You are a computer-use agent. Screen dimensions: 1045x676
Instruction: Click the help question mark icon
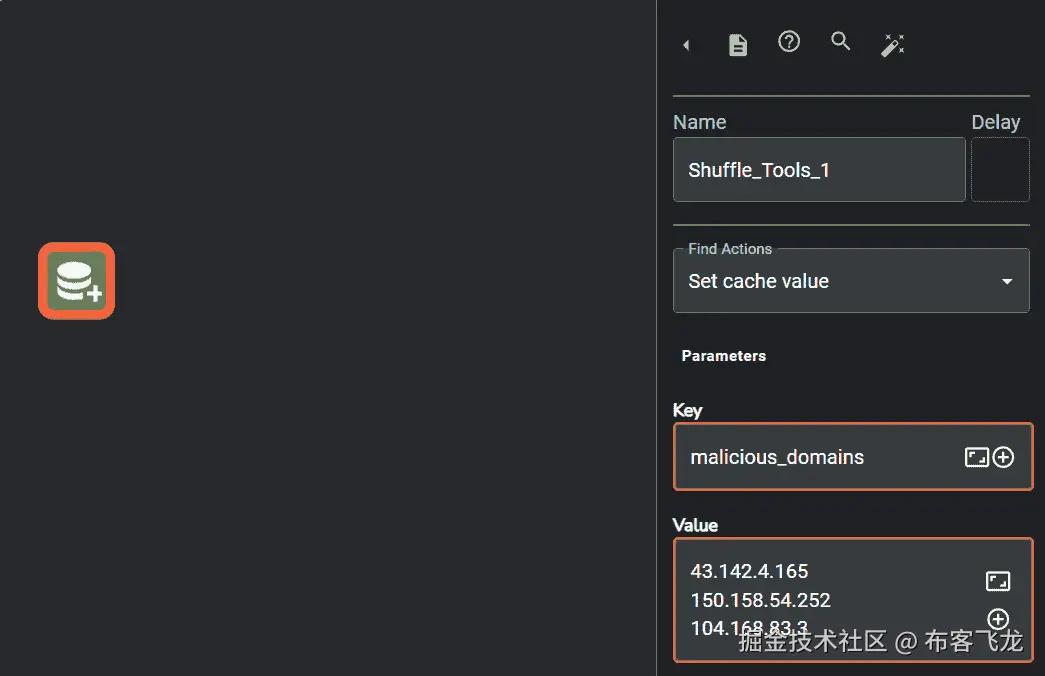789,42
